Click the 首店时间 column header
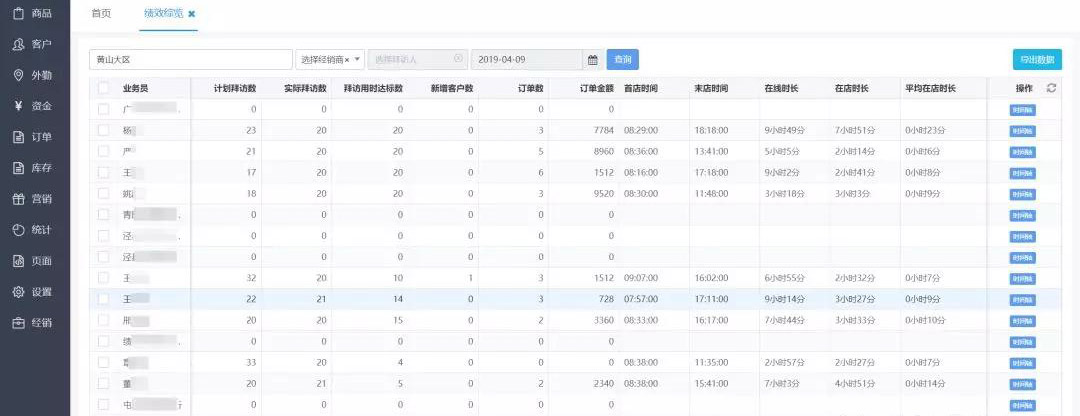Image resolution: width=1080 pixels, height=416 pixels. point(641,89)
